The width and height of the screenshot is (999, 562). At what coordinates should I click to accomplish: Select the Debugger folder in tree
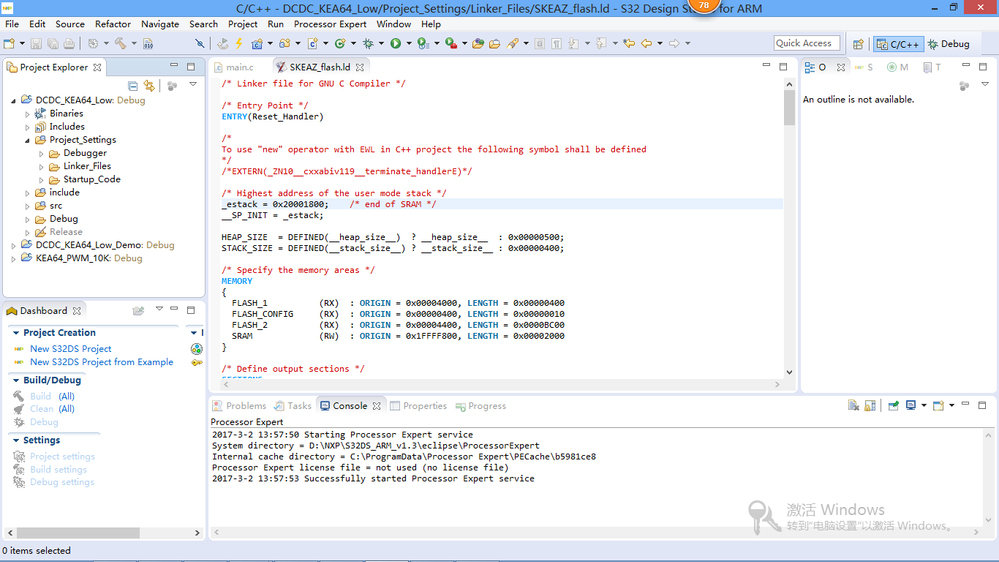coord(85,153)
